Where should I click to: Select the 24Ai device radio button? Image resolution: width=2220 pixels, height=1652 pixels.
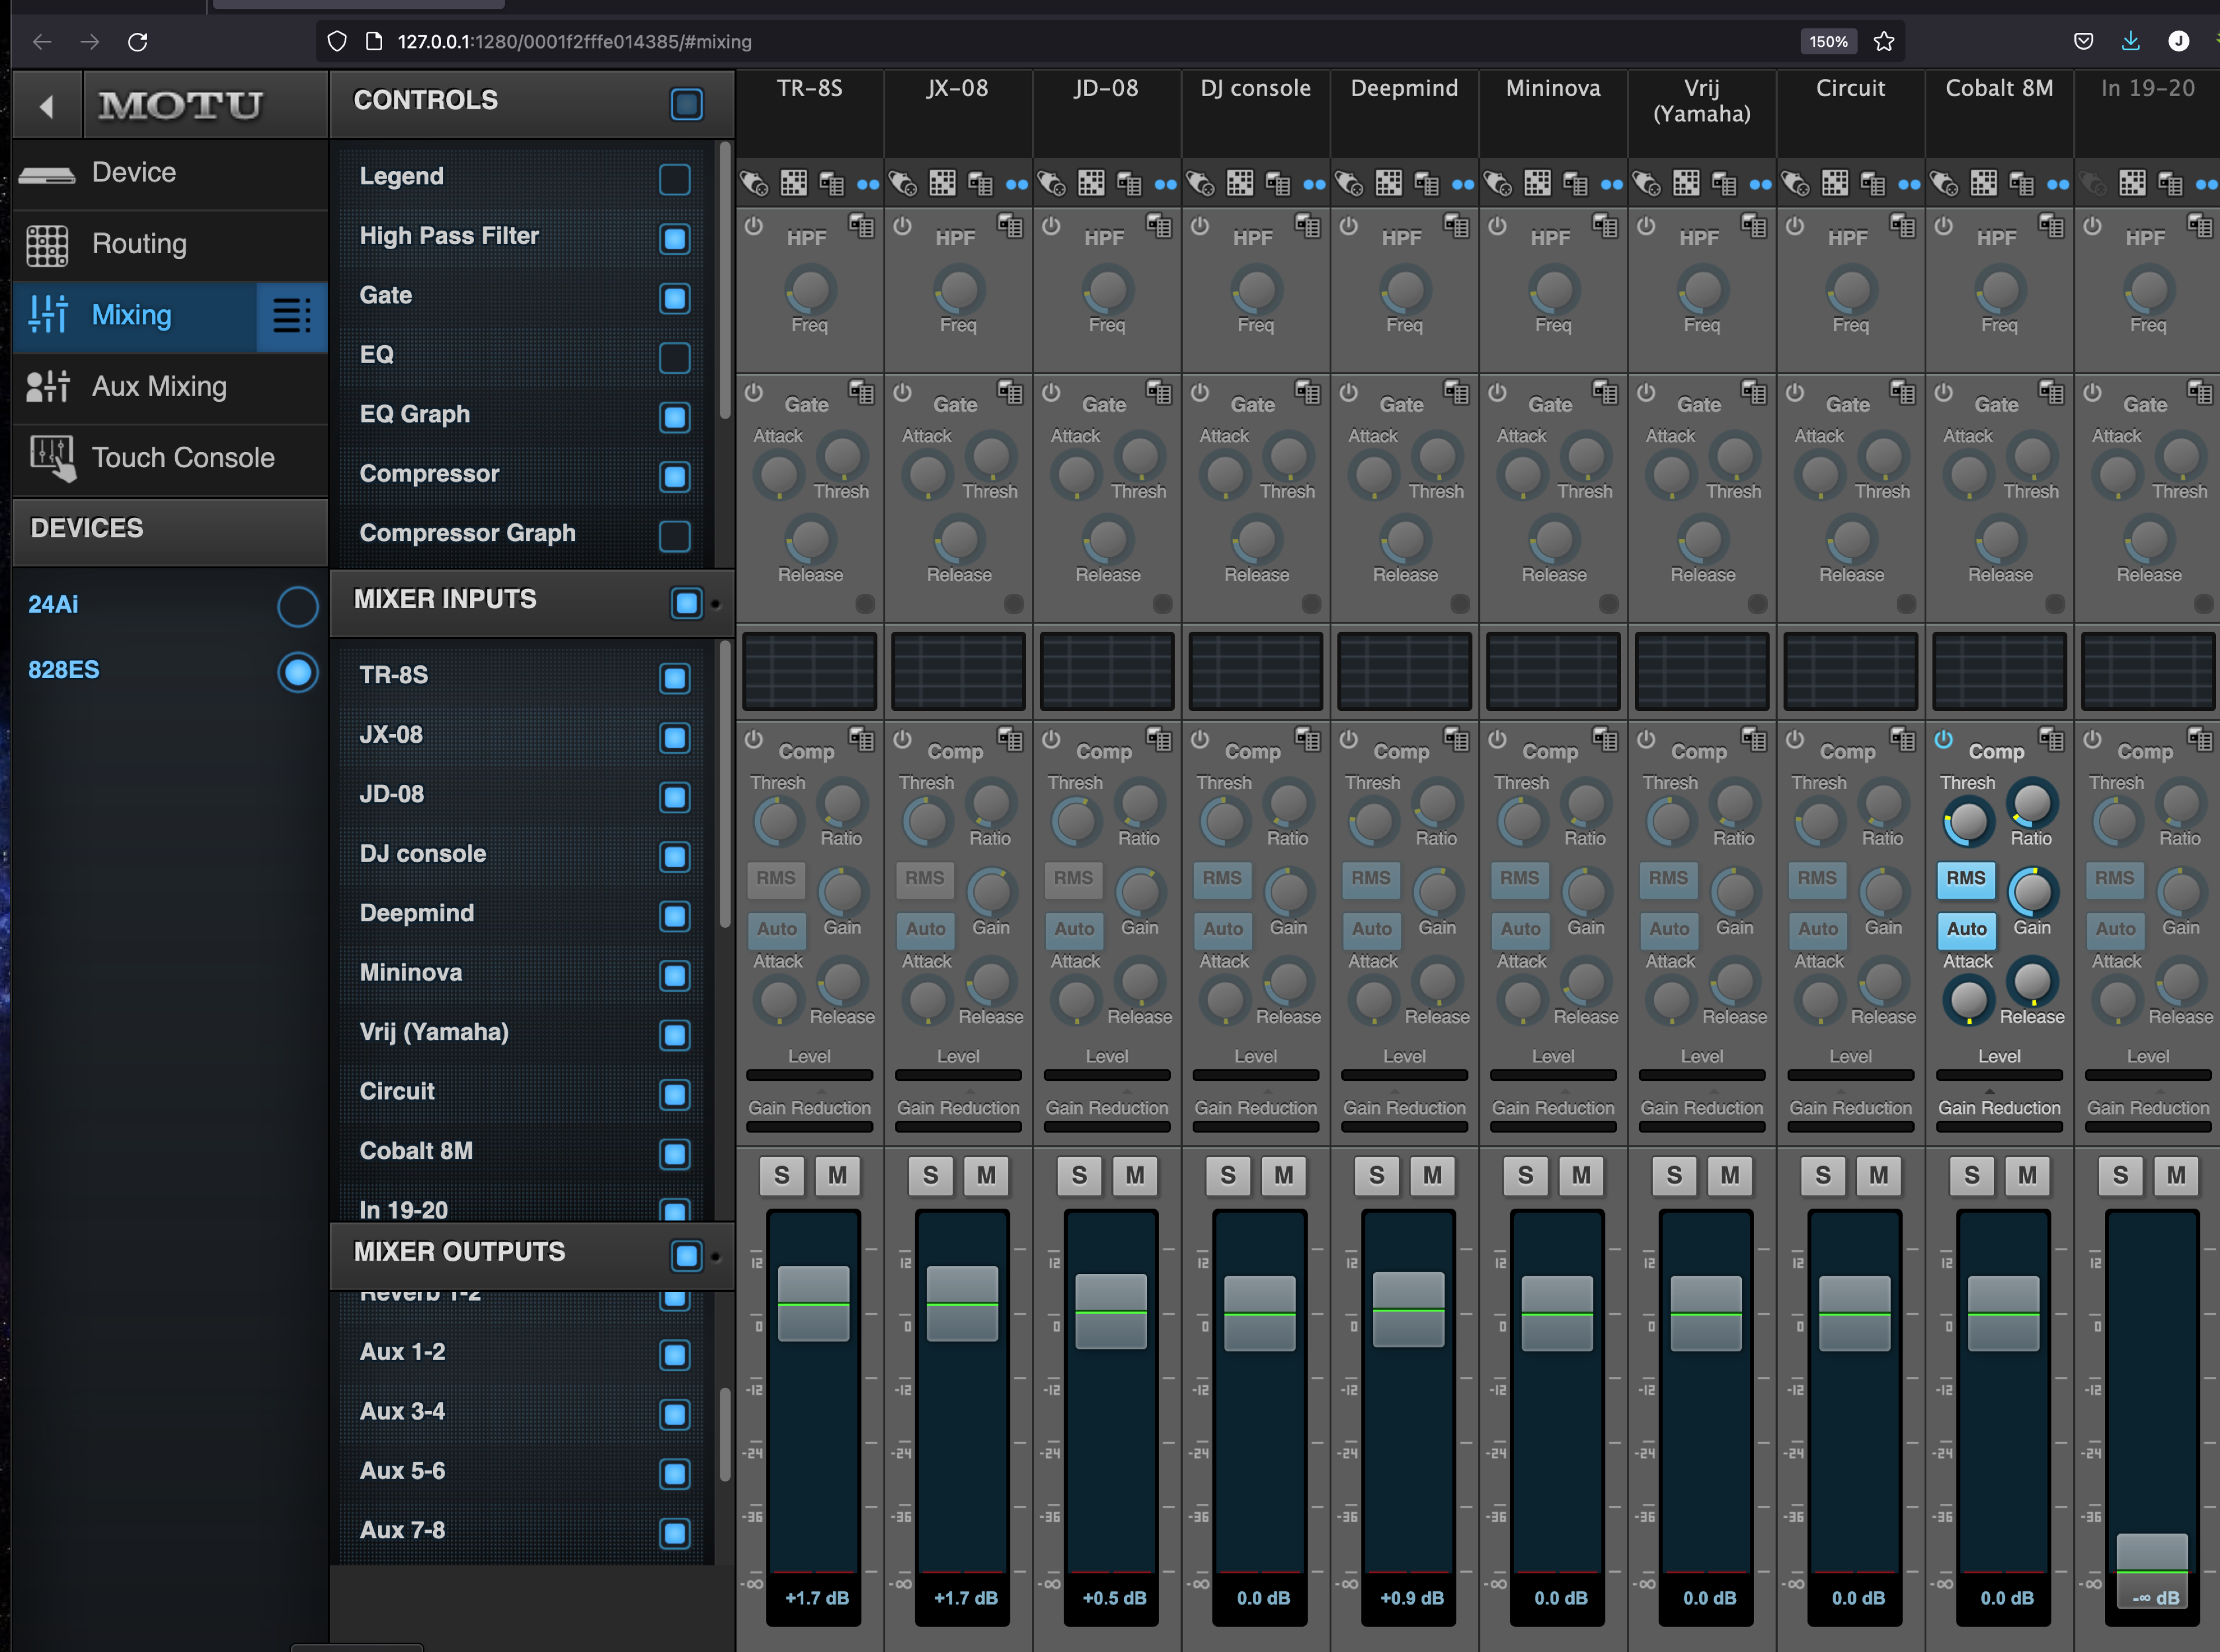tap(298, 606)
